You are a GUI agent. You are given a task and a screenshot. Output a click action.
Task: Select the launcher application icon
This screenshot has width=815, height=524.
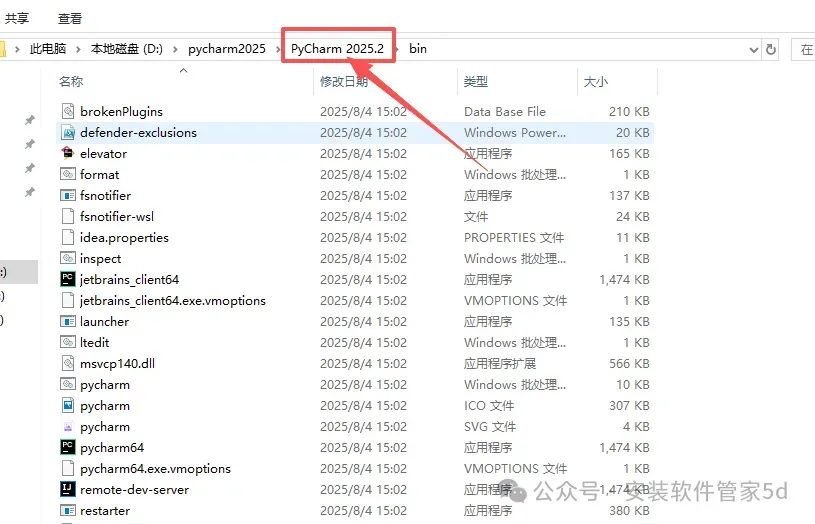pyautogui.click(x=68, y=321)
